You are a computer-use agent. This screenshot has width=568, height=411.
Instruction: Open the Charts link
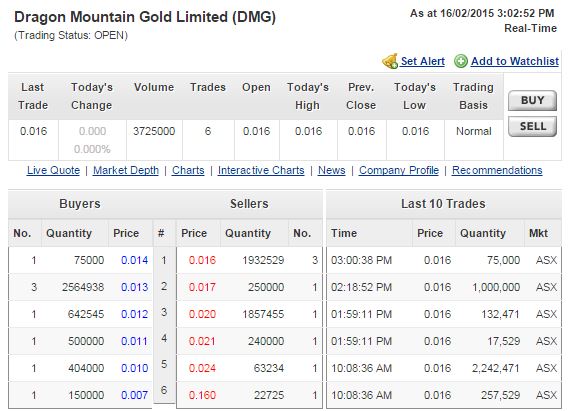[188, 170]
